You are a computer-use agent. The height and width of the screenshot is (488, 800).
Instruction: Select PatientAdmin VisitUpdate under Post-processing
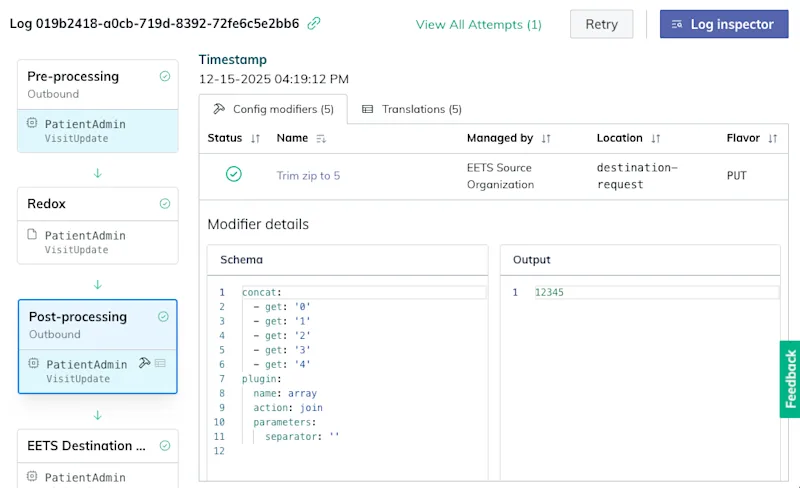coord(97,371)
